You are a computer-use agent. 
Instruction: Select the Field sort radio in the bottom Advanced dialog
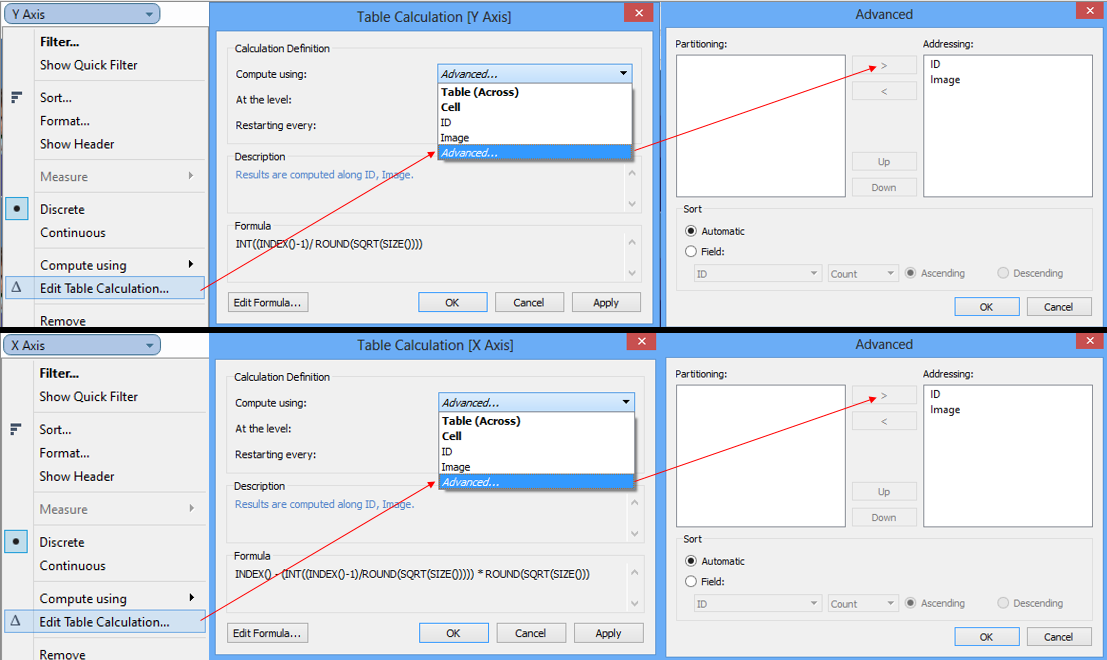[690, 582]
